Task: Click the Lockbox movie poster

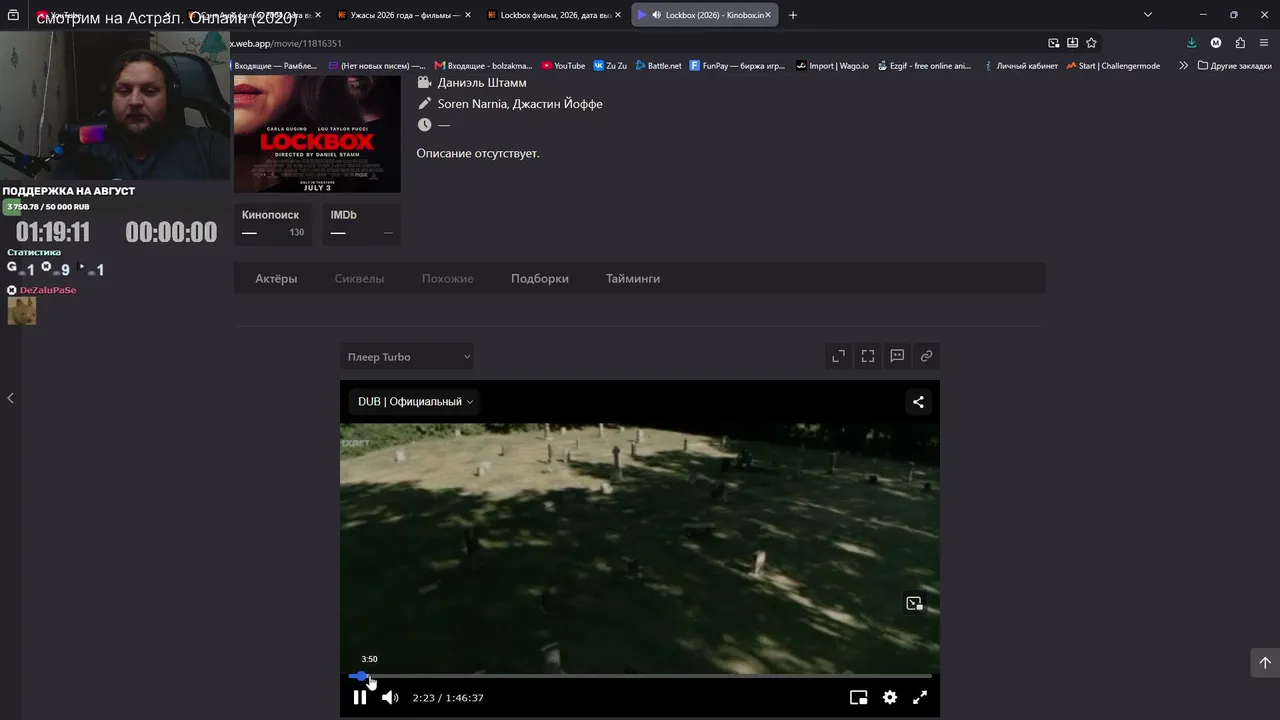Action: pos(317,134)
